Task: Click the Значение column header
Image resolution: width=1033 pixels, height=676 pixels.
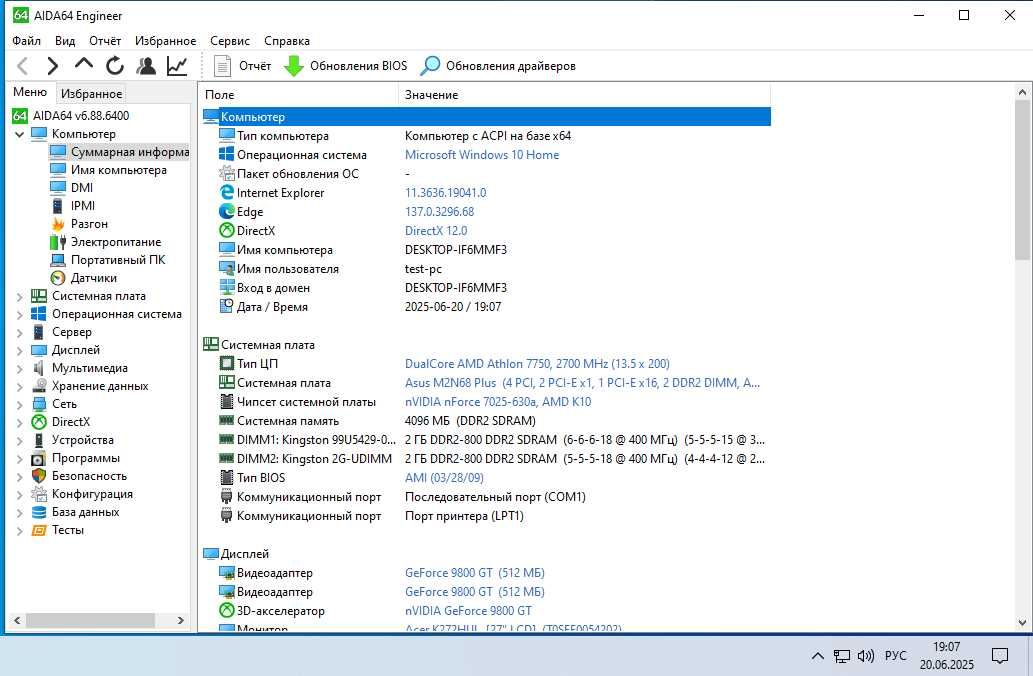Action: [584, 95]
